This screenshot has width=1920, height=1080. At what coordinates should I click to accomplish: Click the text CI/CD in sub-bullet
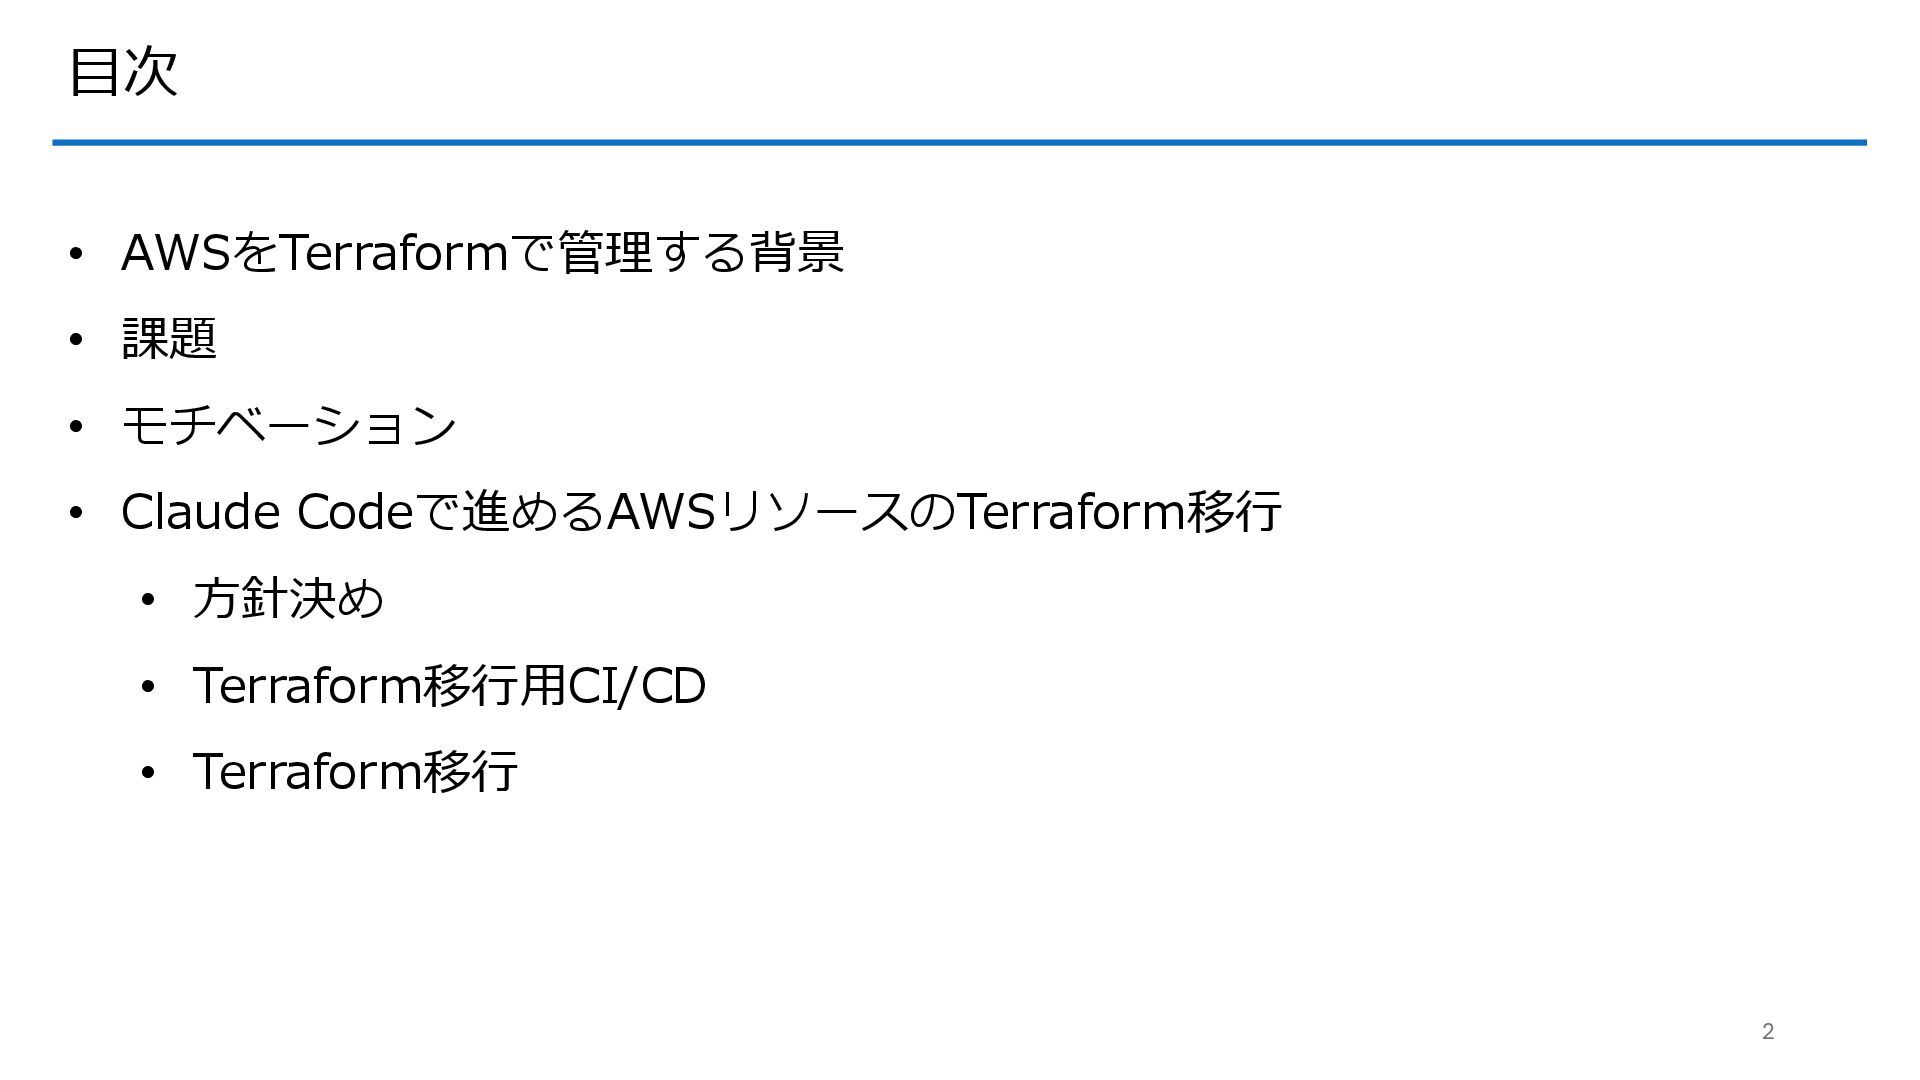pyautogui.click(x=637, y=685)
